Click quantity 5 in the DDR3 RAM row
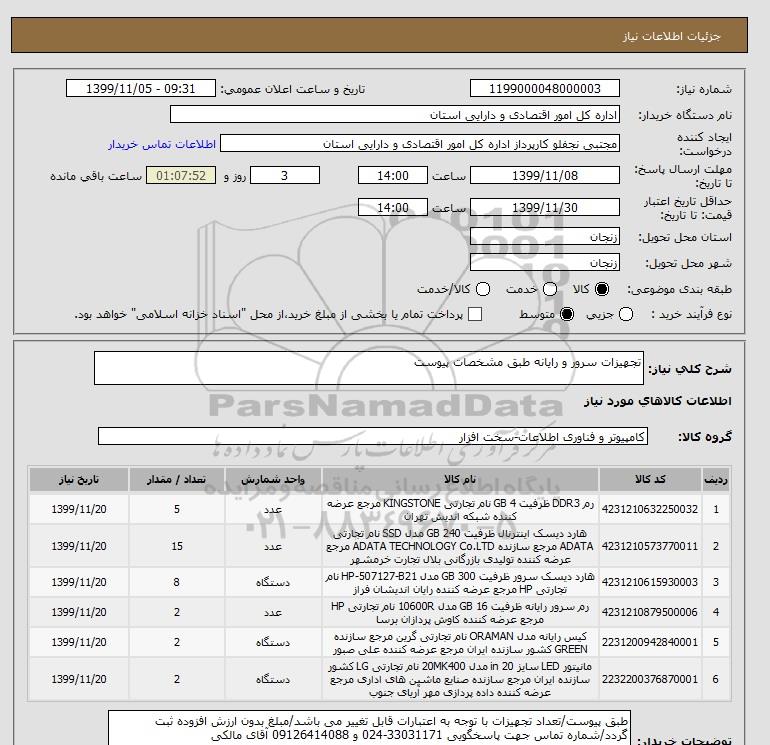Screen dimensions: 770x745 pyautogui.click(x=177, y=509)
